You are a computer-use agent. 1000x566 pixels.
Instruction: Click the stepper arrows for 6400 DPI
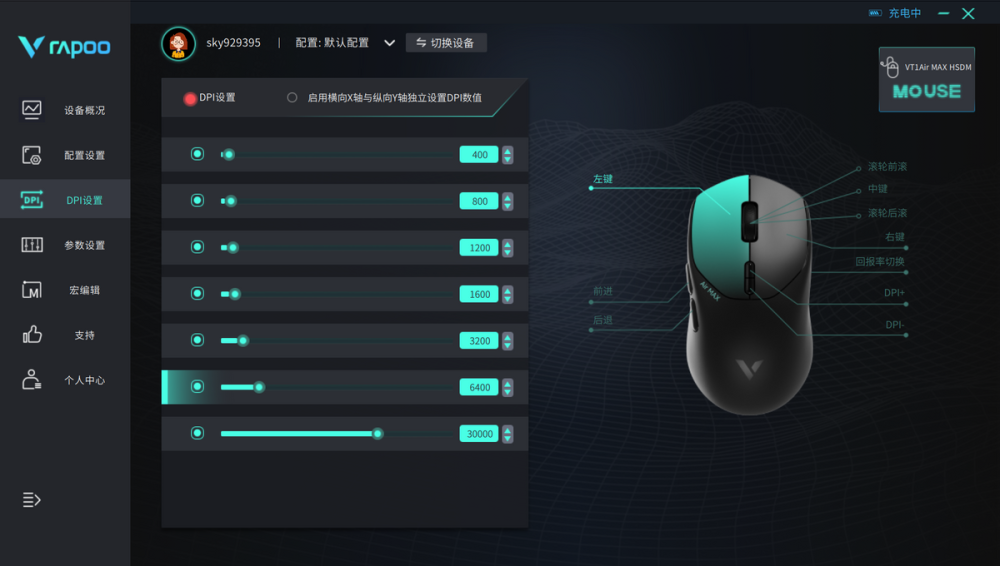point(508,387)
